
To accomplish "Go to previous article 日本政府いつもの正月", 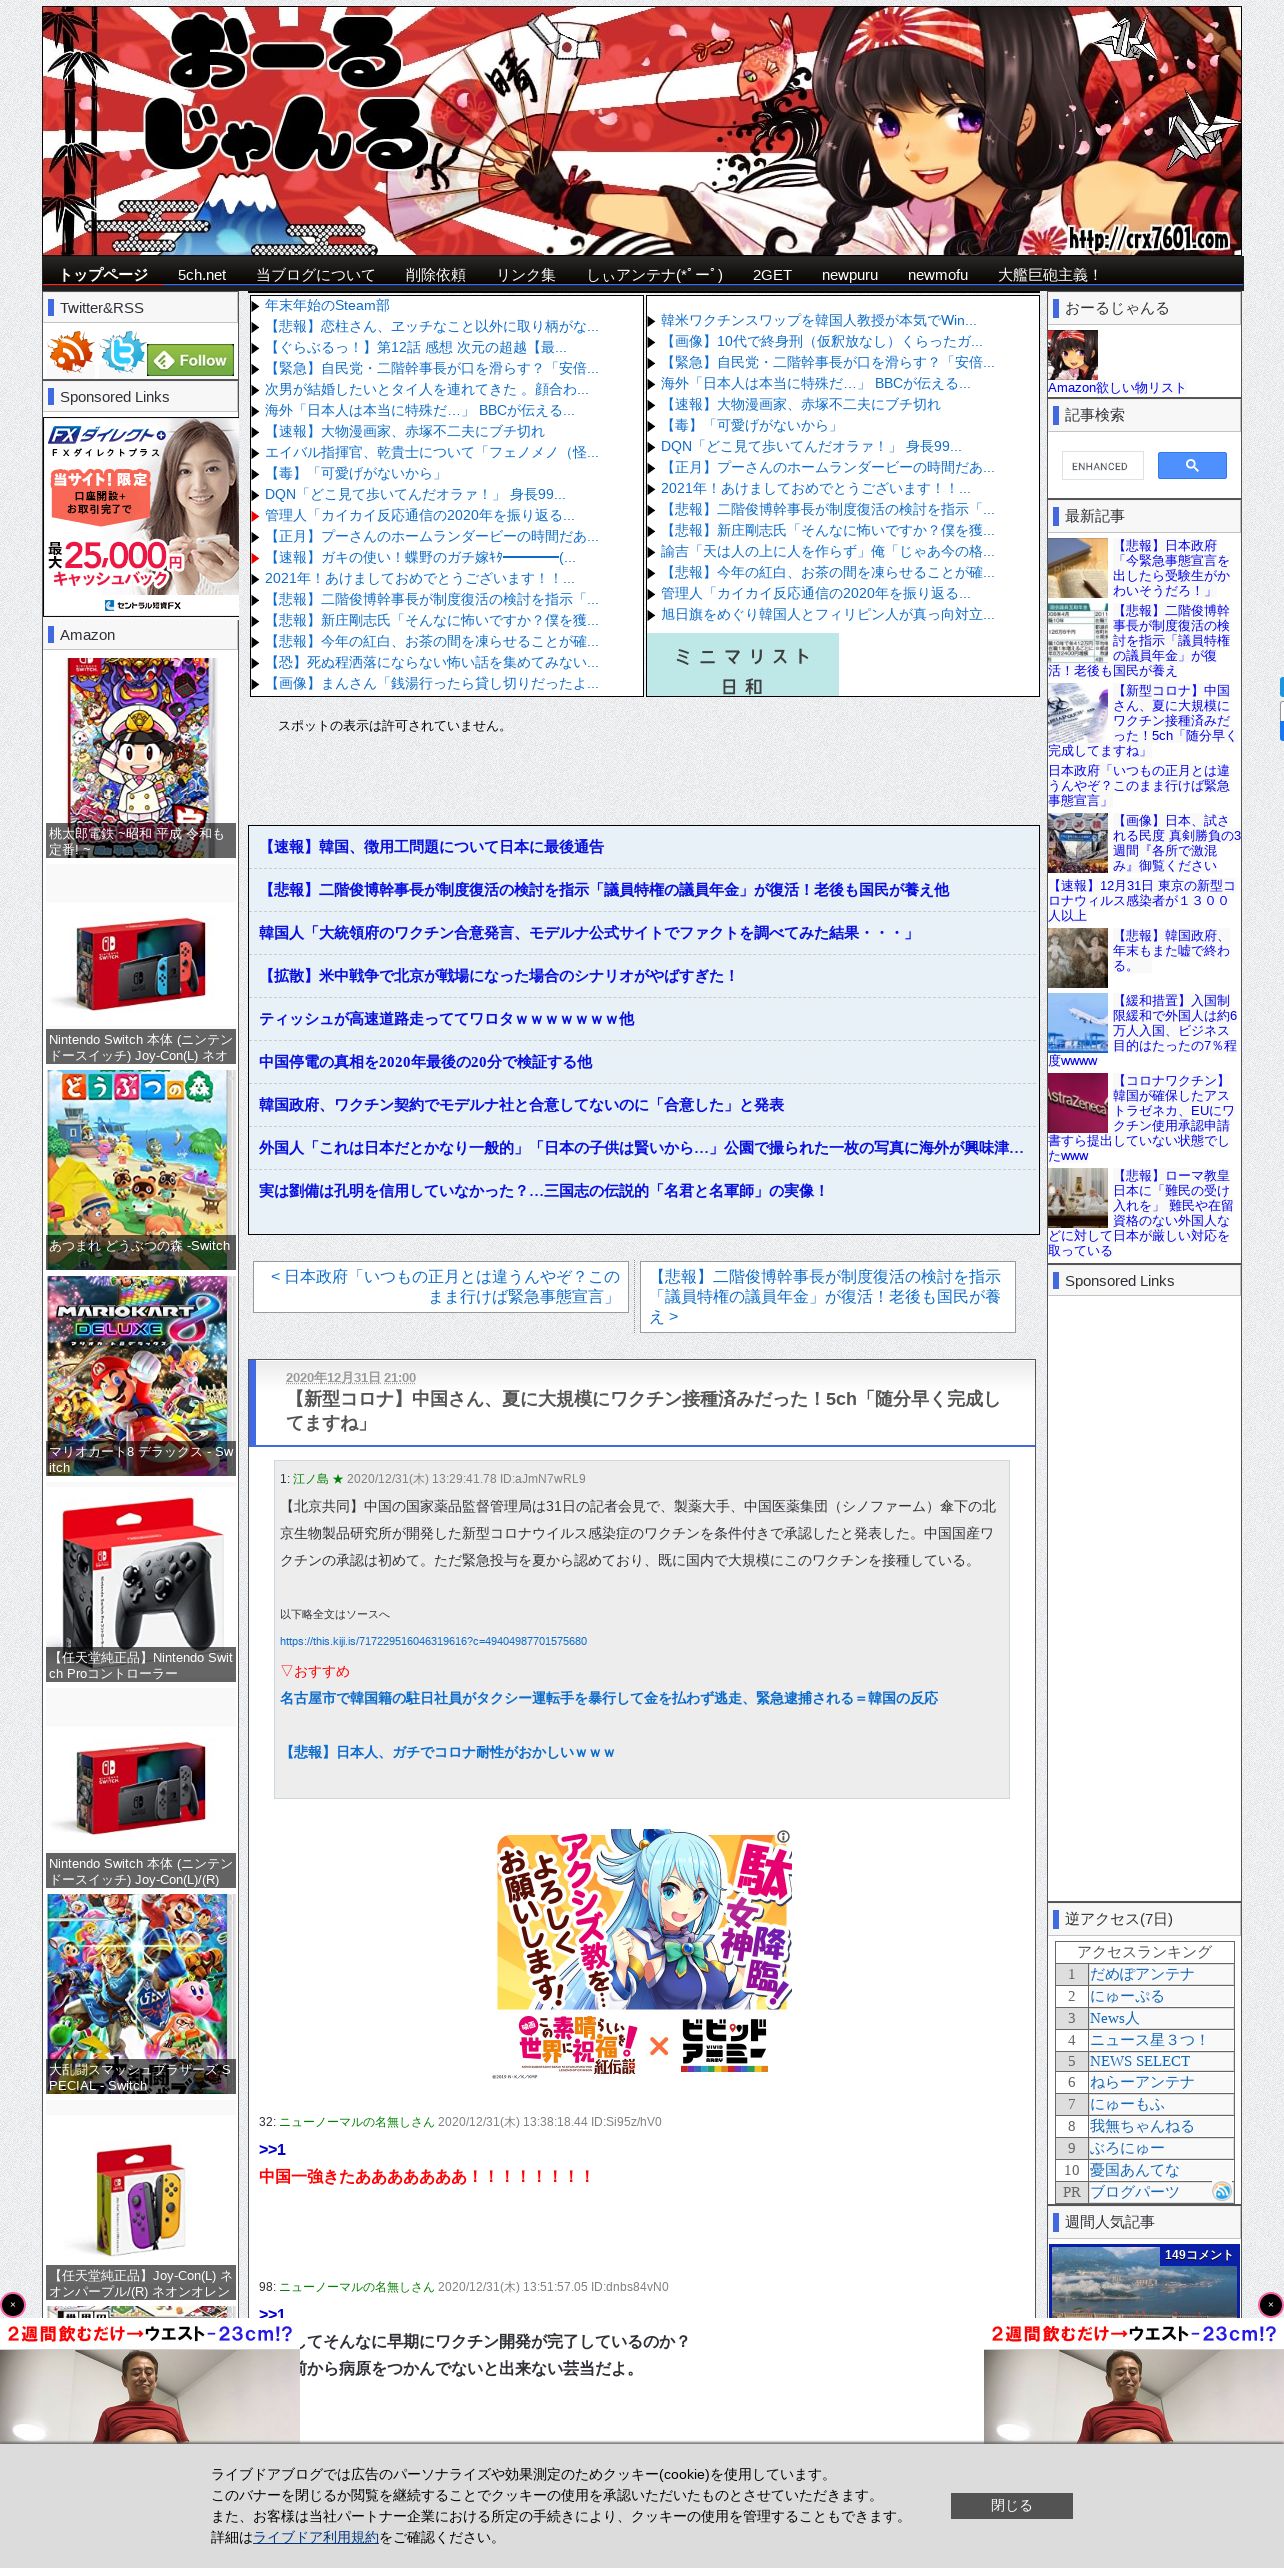I will tap(441, 1286).
